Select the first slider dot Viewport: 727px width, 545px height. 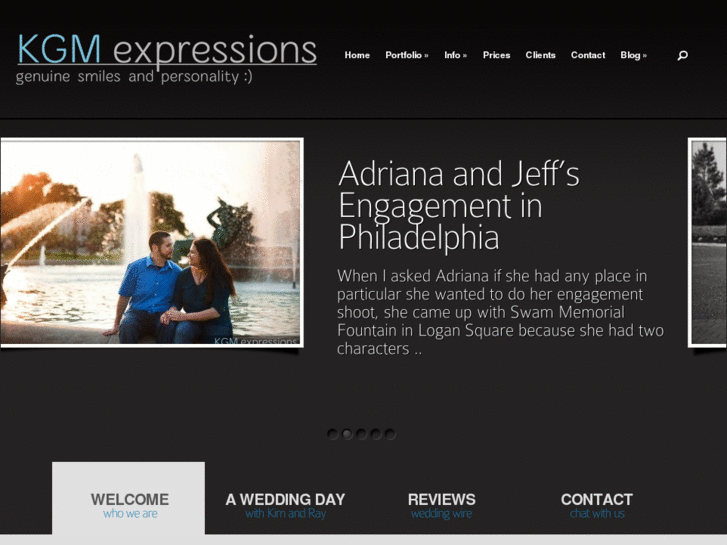click(x=332, y=434)
